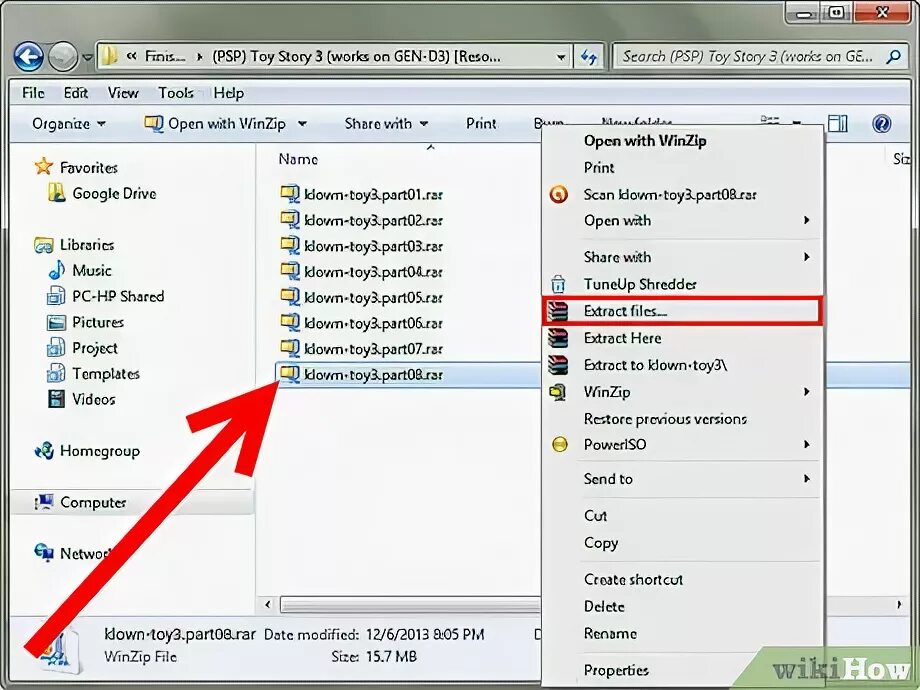Click the WinZip icon in context menu
This screenshot has height=690, width=920.
[x=558, y=392]
